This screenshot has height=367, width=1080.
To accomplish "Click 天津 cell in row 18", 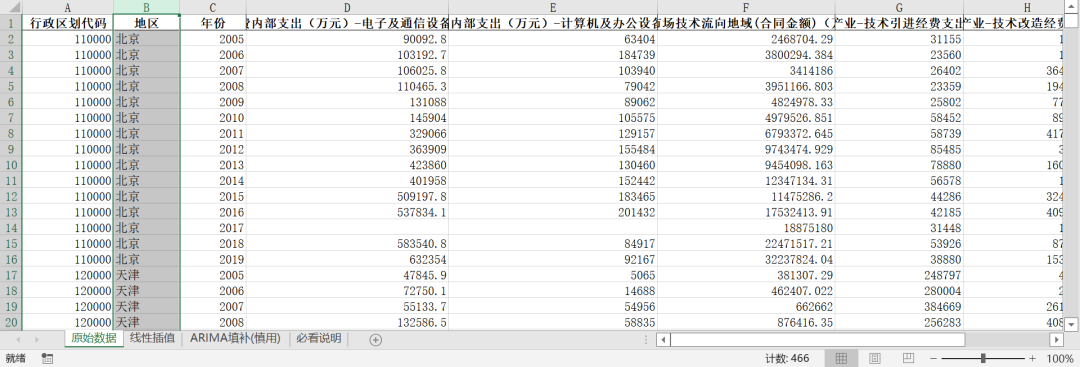I will click(147, 291).
